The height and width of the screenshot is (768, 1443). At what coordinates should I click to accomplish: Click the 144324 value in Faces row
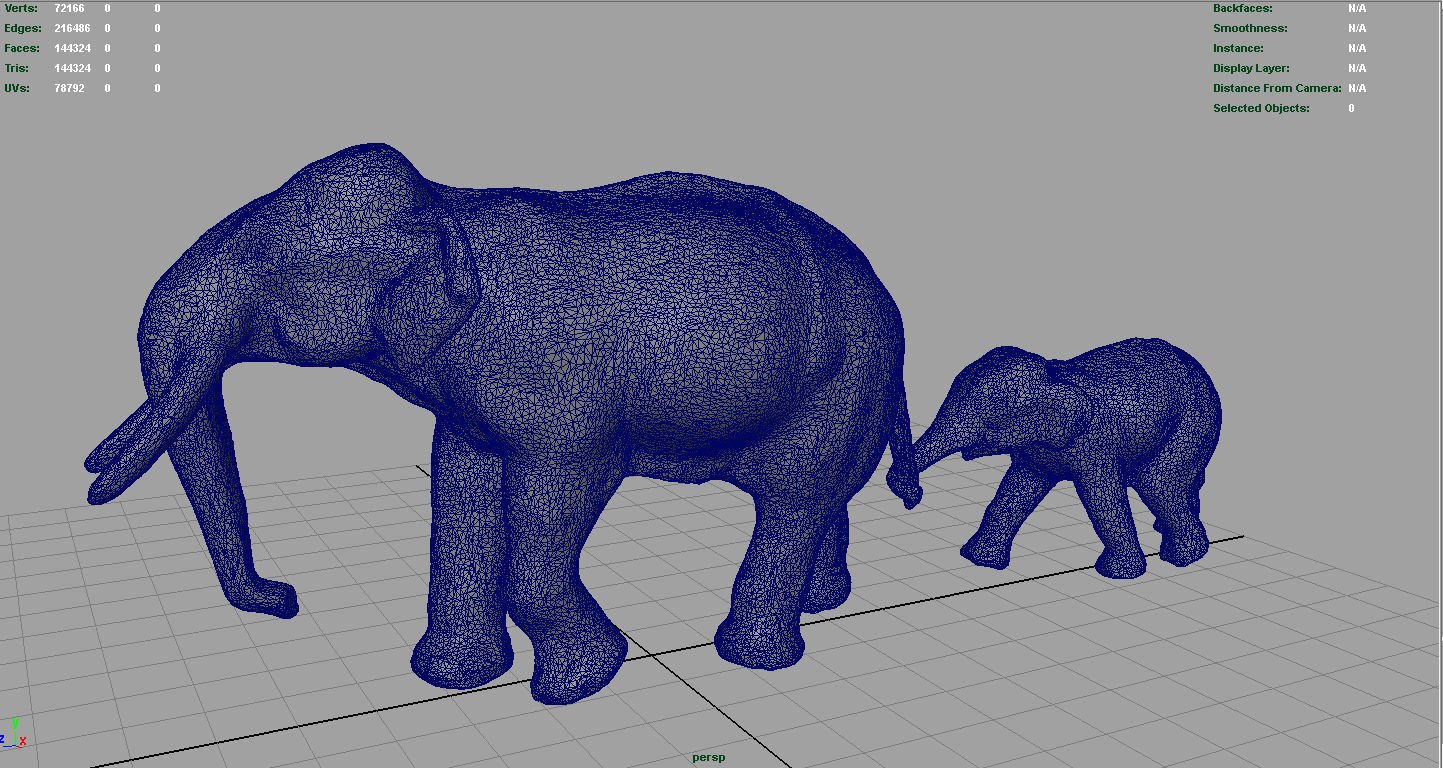coord(72,48)
